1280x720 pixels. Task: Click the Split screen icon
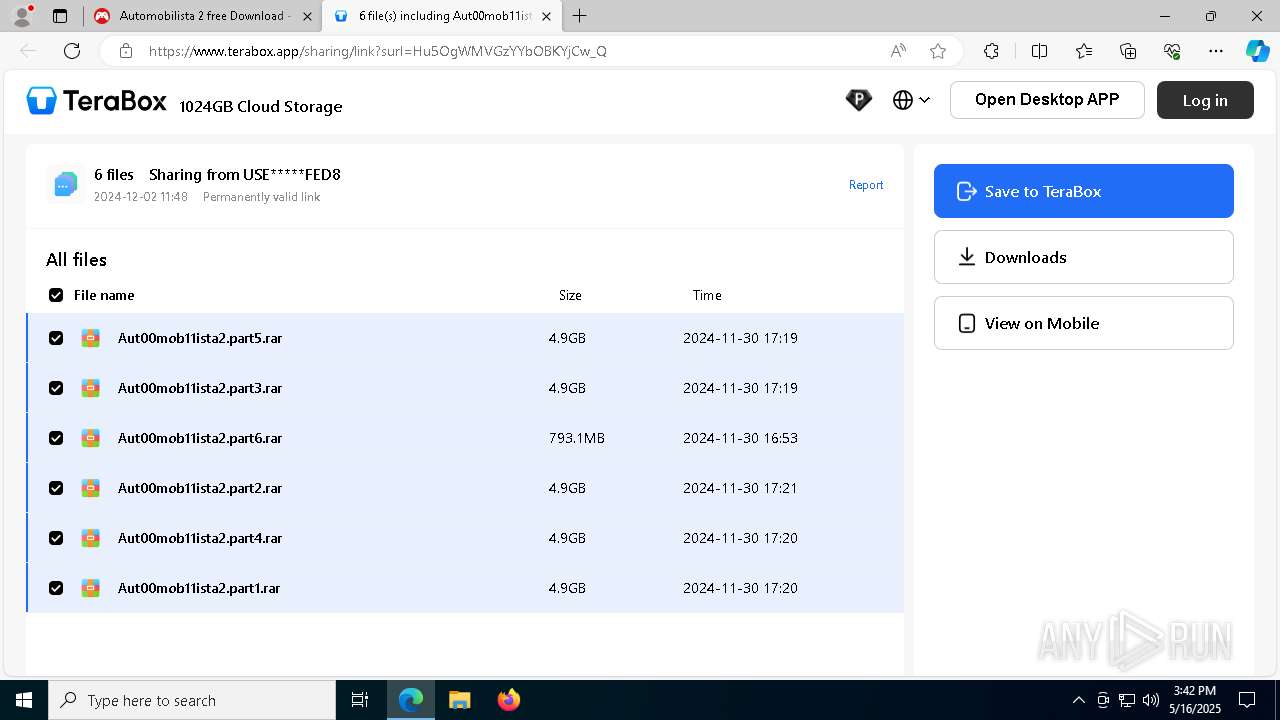1039,51
